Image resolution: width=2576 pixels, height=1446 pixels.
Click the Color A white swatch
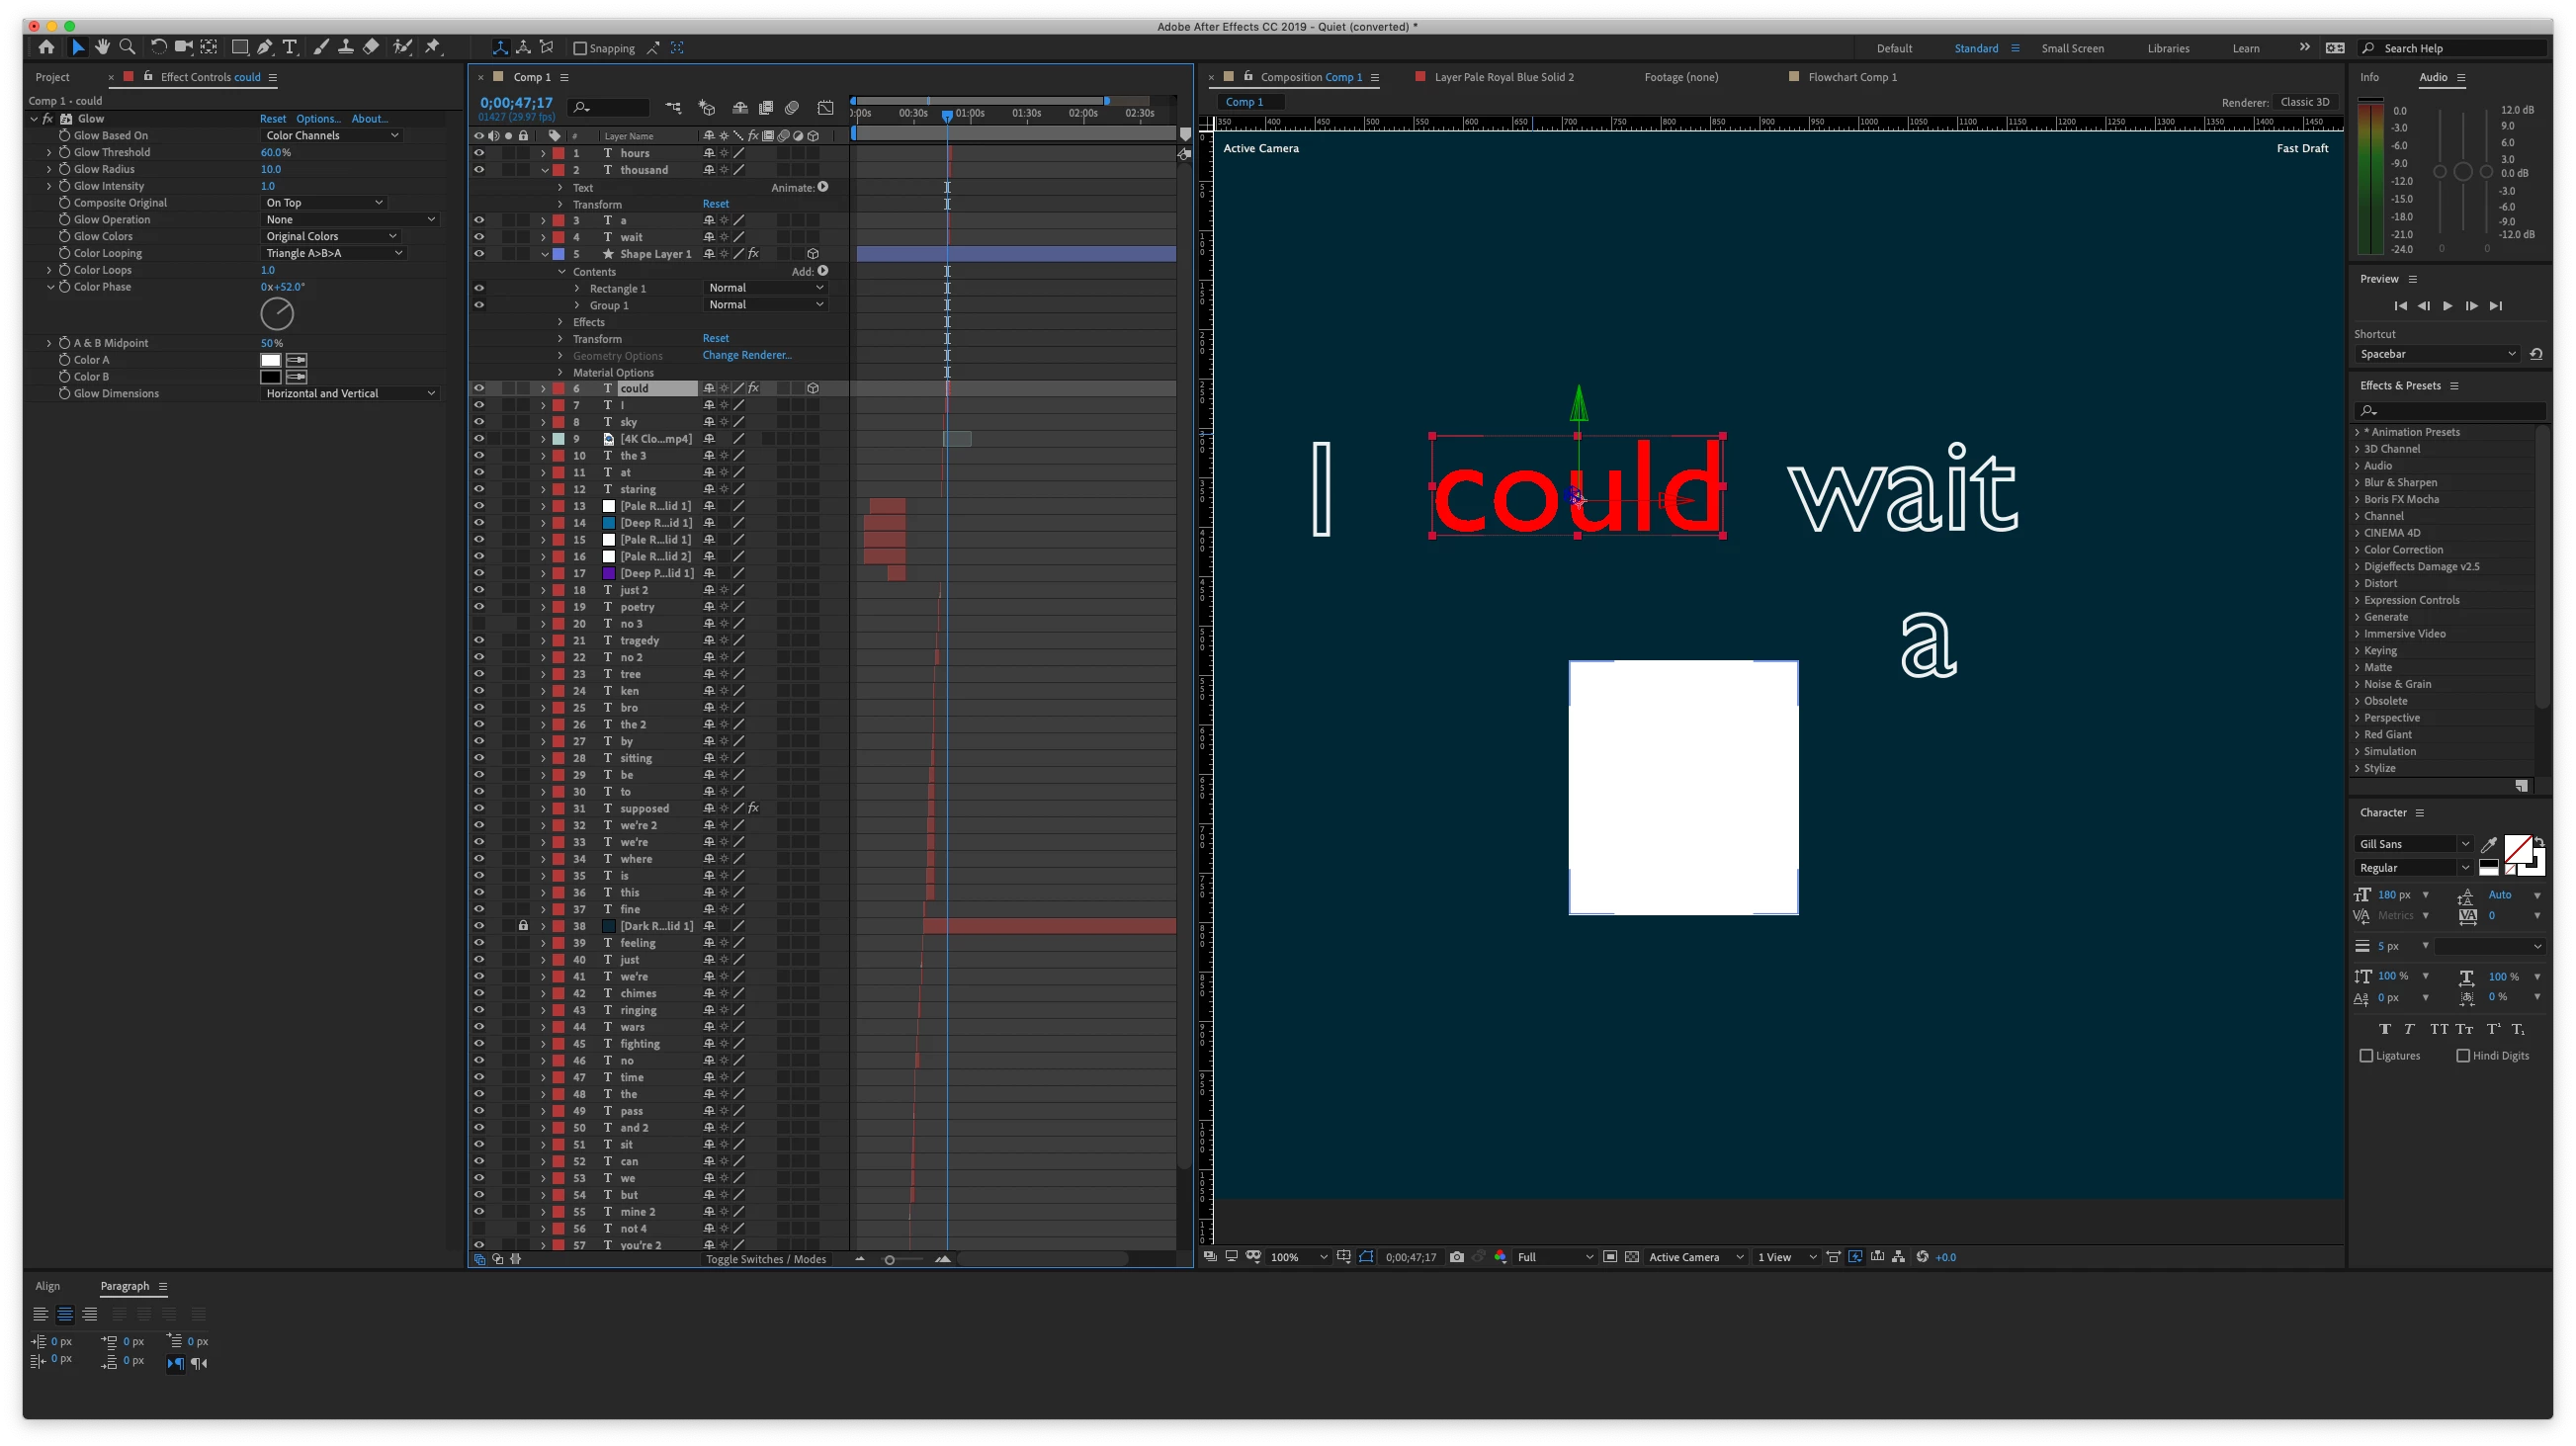pyautogui.click(x=270, y=360)
